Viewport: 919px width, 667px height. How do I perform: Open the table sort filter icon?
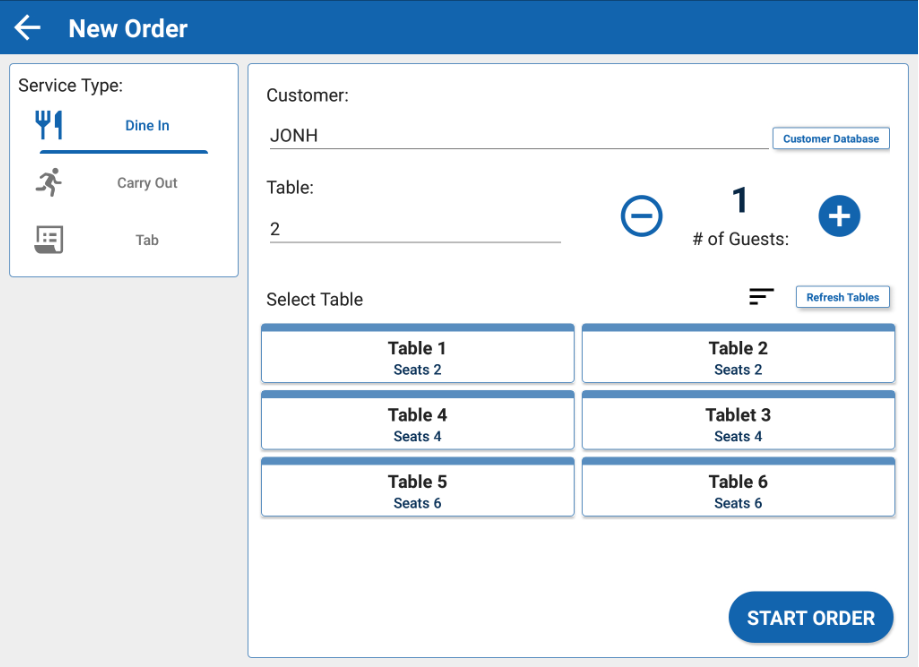[761, 297]
